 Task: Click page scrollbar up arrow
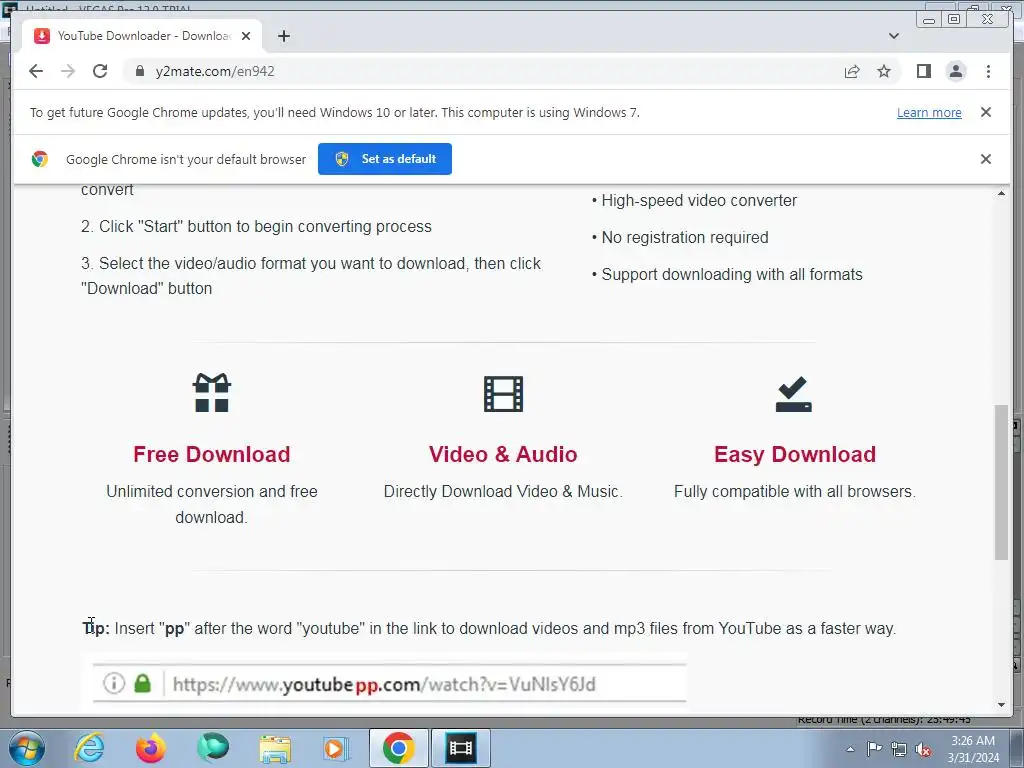[1001, 193]
